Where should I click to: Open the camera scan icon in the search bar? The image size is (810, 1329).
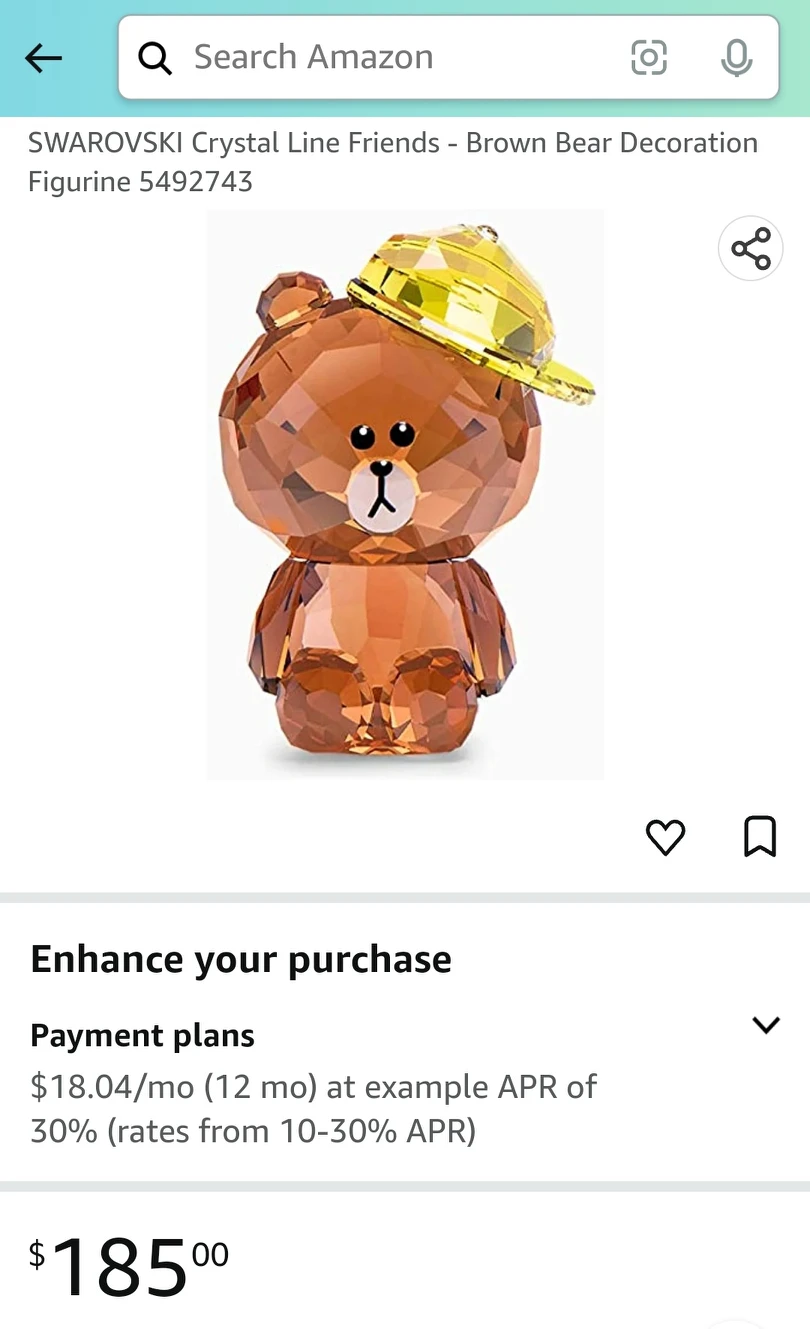(x=649, y=58)
